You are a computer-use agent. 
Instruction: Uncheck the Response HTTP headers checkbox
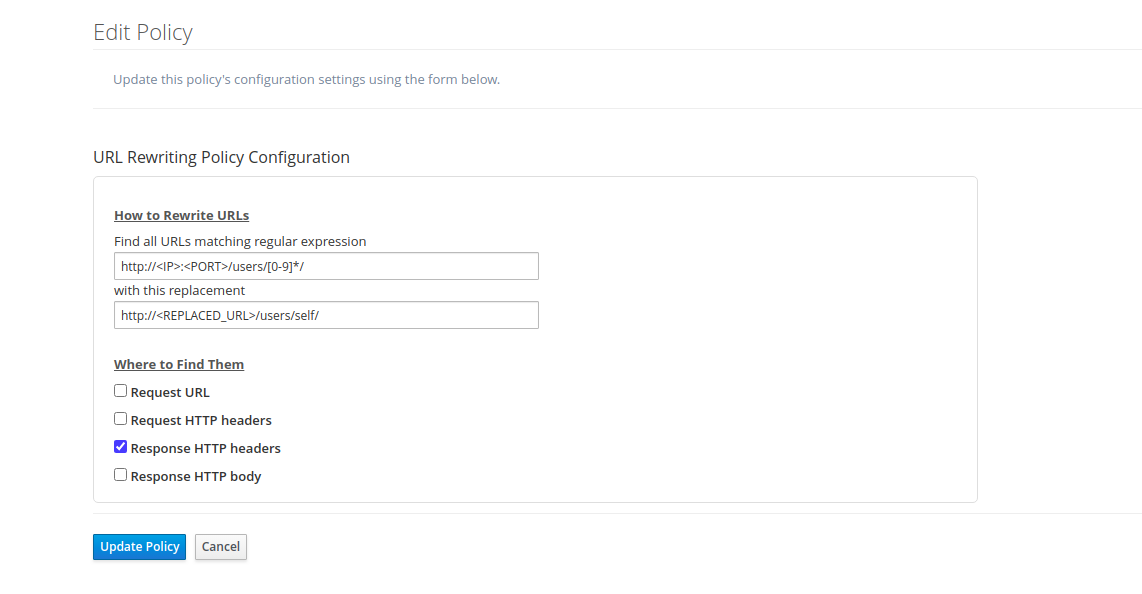[120, 447]
